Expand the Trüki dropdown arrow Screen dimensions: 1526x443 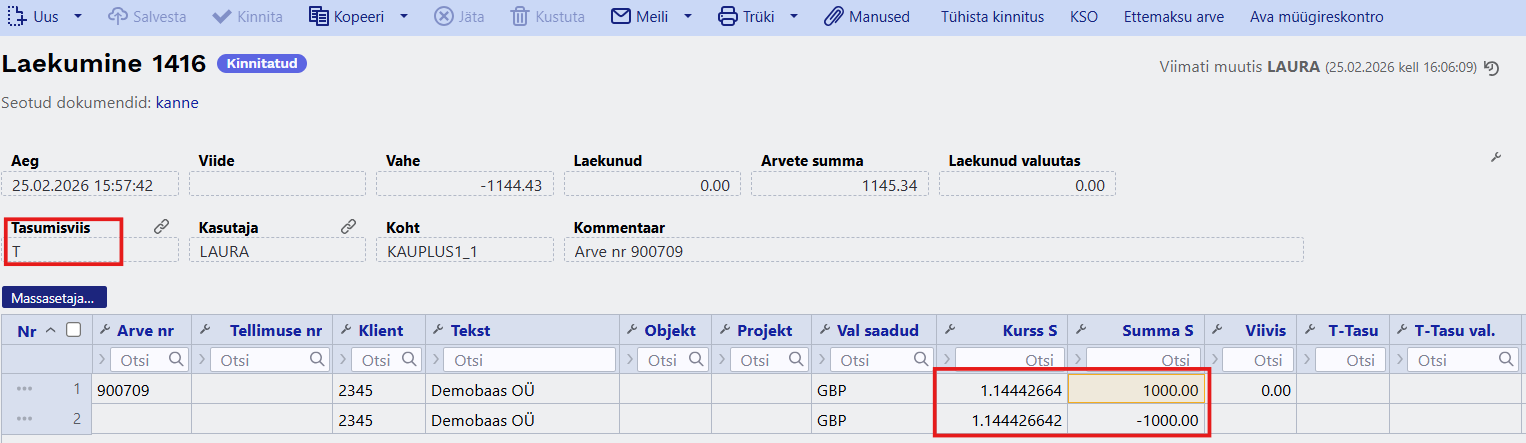coord(794,17)
